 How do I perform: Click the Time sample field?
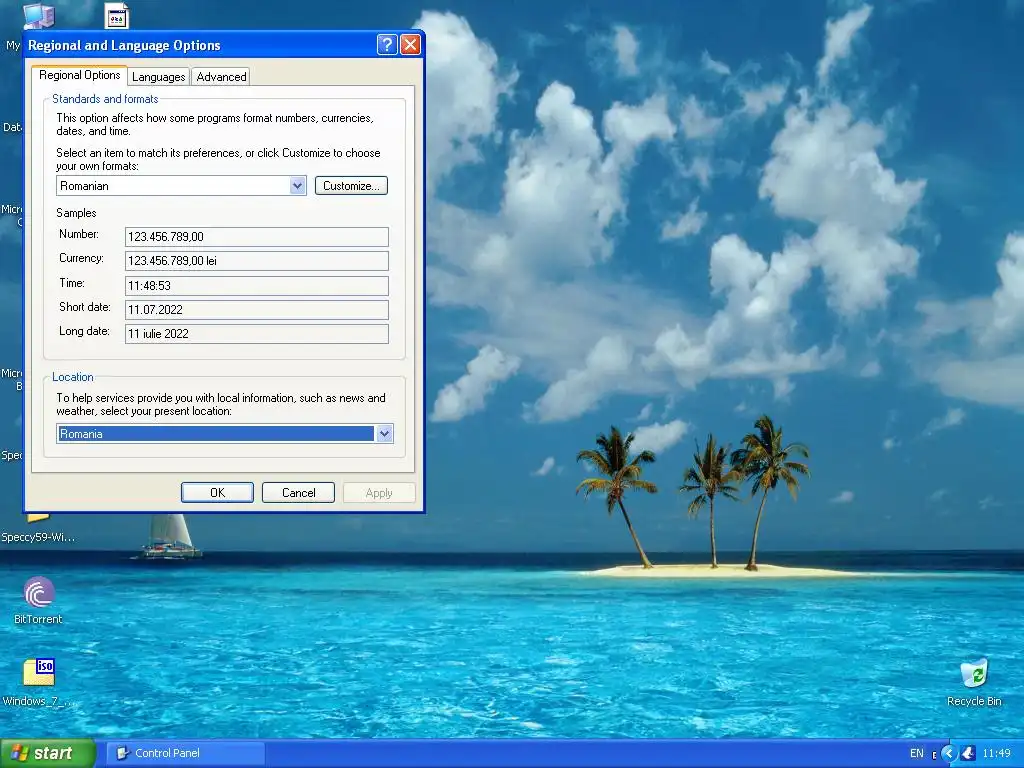[x=257, y=285]
